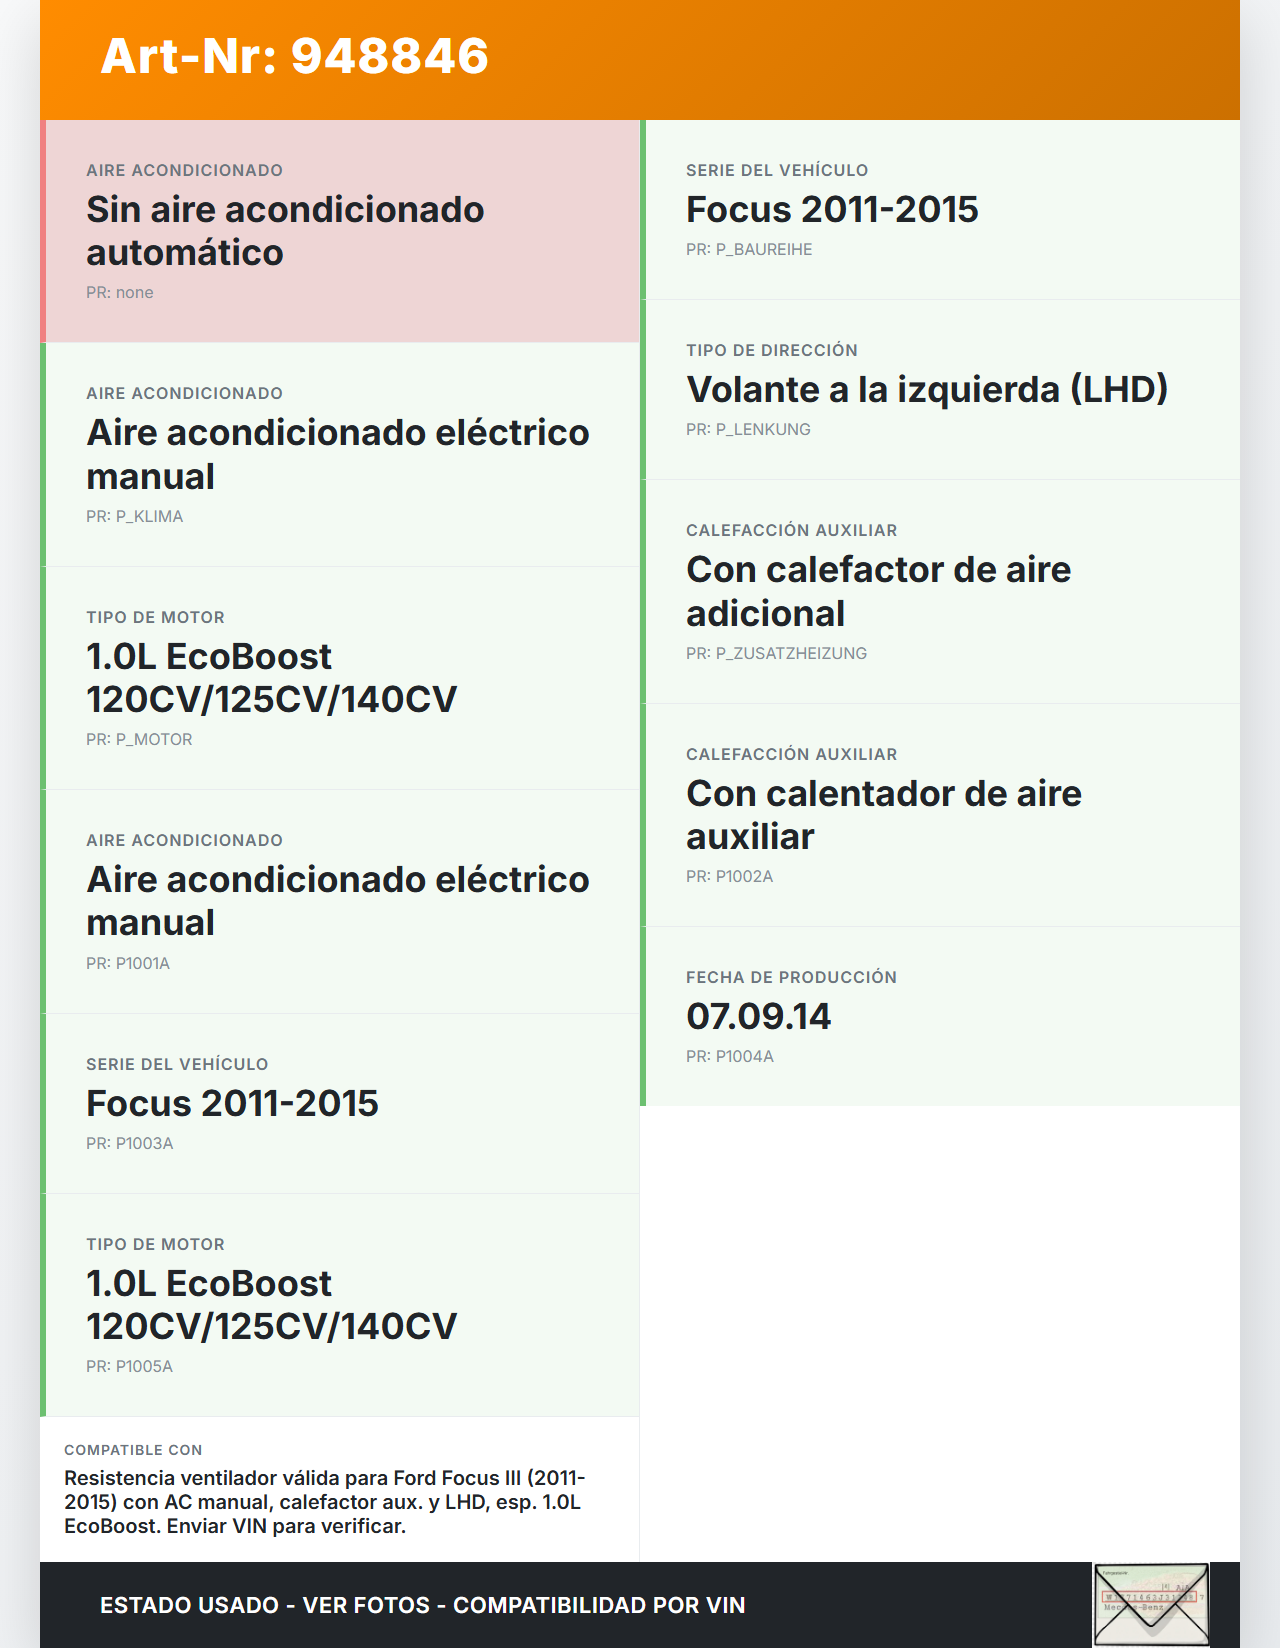Click the EcoBoost engine heading above PR: P1005A

click(x=271, y=1305)
